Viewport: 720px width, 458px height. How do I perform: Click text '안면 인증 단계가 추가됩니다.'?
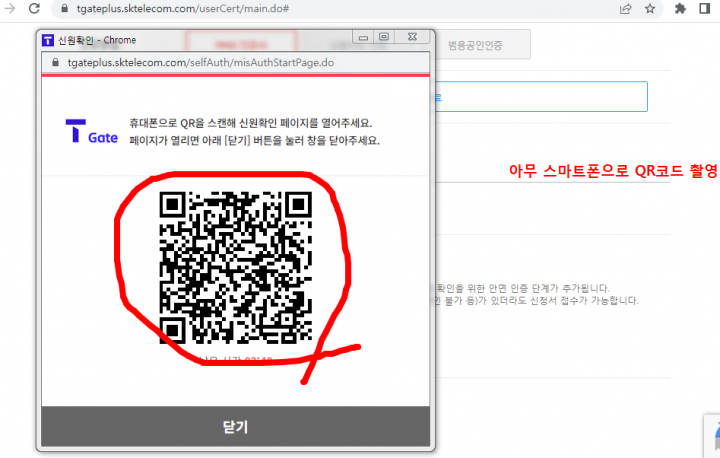tap(549, 288)
